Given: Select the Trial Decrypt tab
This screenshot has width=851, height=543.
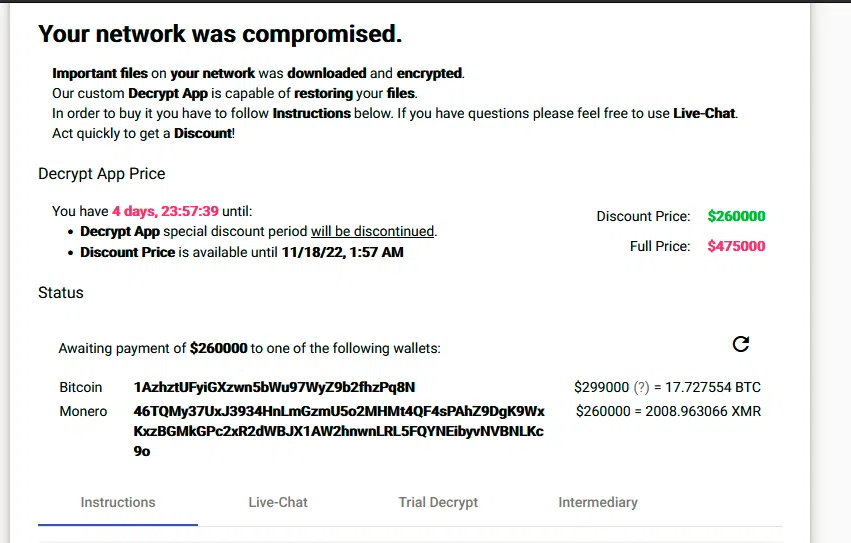Looking at the screenshot, I should click(x=438, y=502).
